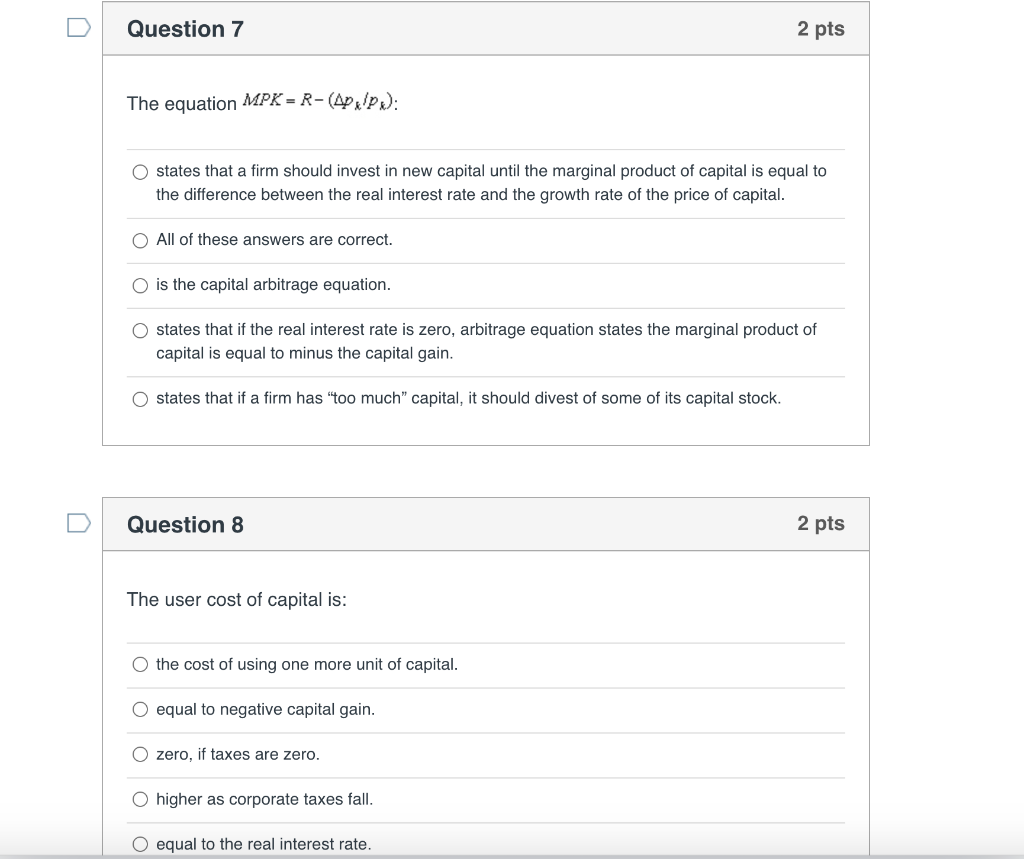
Task: Click the '2 pts' label on Question 8
Action: [822, 524]
